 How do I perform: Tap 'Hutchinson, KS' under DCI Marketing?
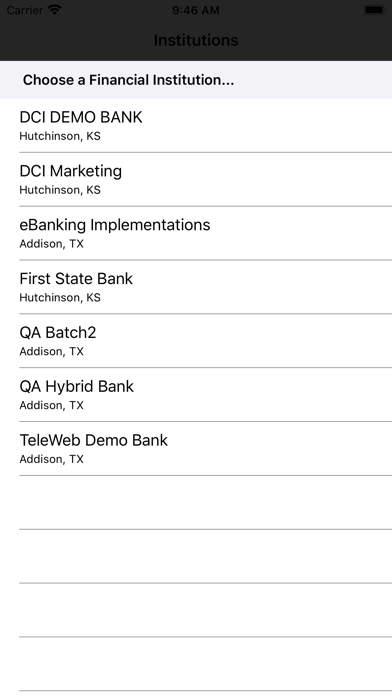pyautogui.click(x=60, y=190)
